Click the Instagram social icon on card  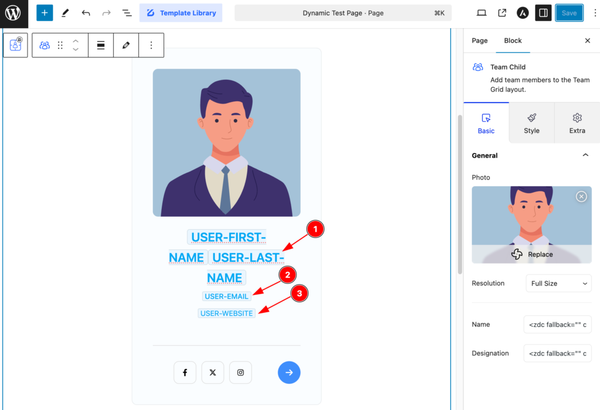pos(240,372)
